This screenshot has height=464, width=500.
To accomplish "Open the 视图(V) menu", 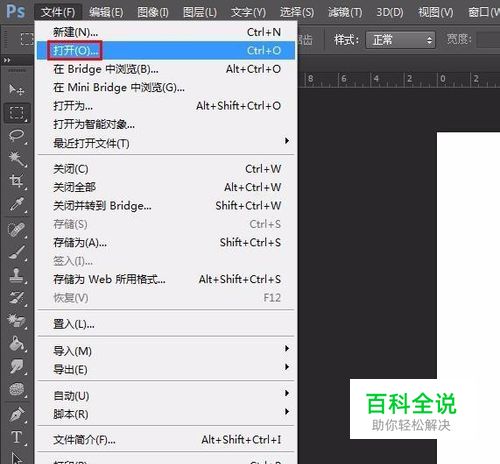I will click(x=436, y=12).
